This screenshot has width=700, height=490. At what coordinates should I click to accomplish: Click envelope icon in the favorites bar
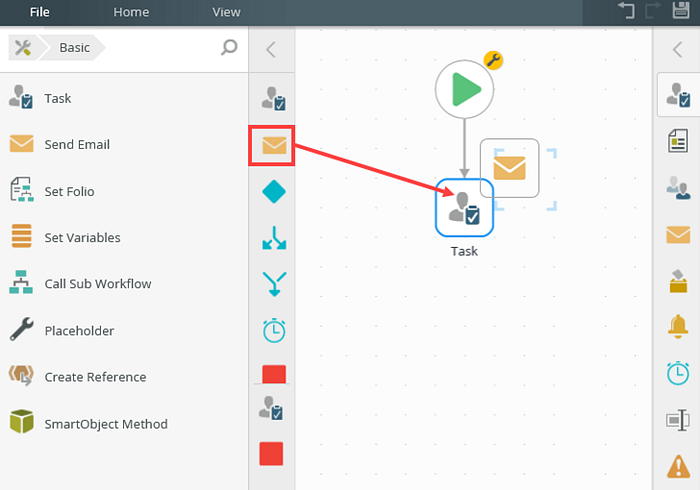(x=274, y=145)
